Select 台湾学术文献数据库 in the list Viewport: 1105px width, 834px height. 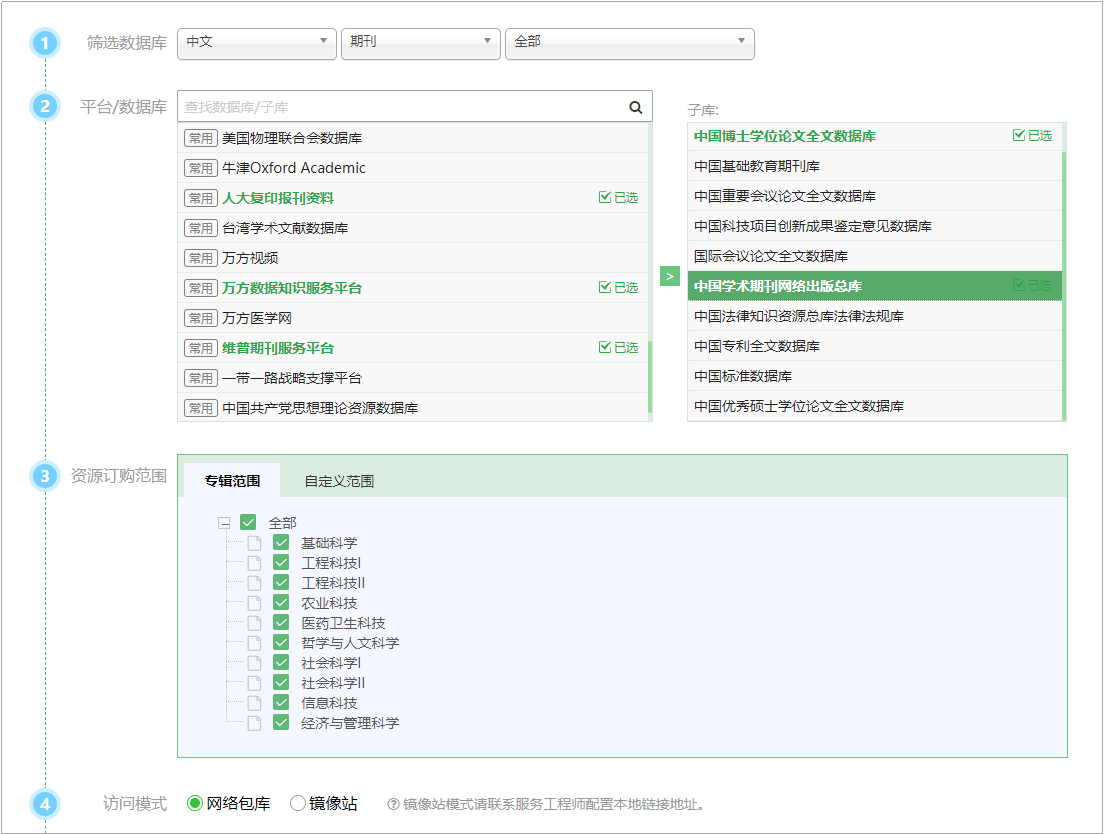click(x=412, y=228)
